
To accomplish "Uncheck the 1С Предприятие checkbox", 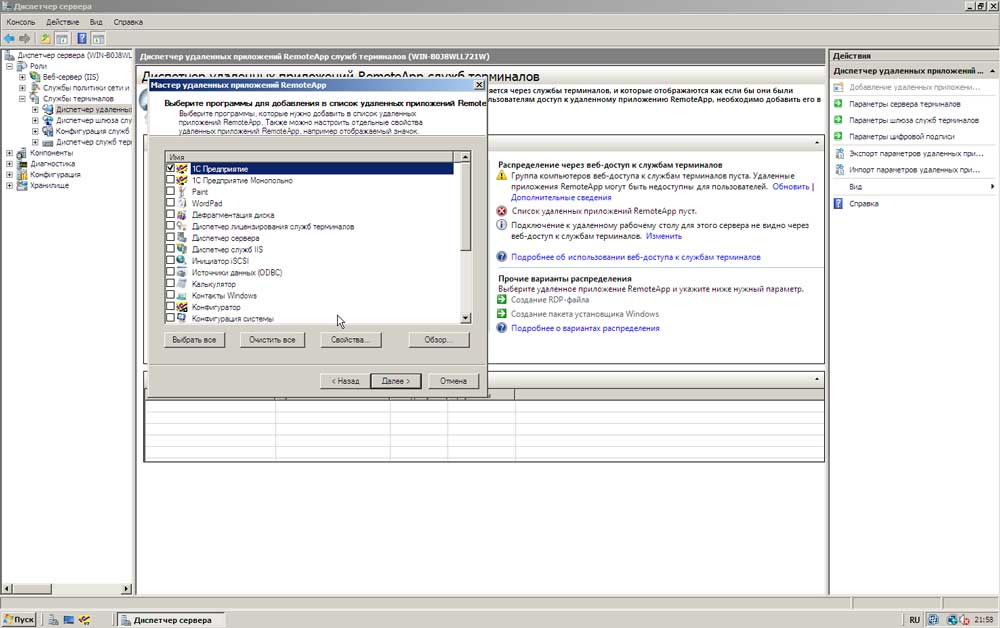I will click(x=170, y=169).
